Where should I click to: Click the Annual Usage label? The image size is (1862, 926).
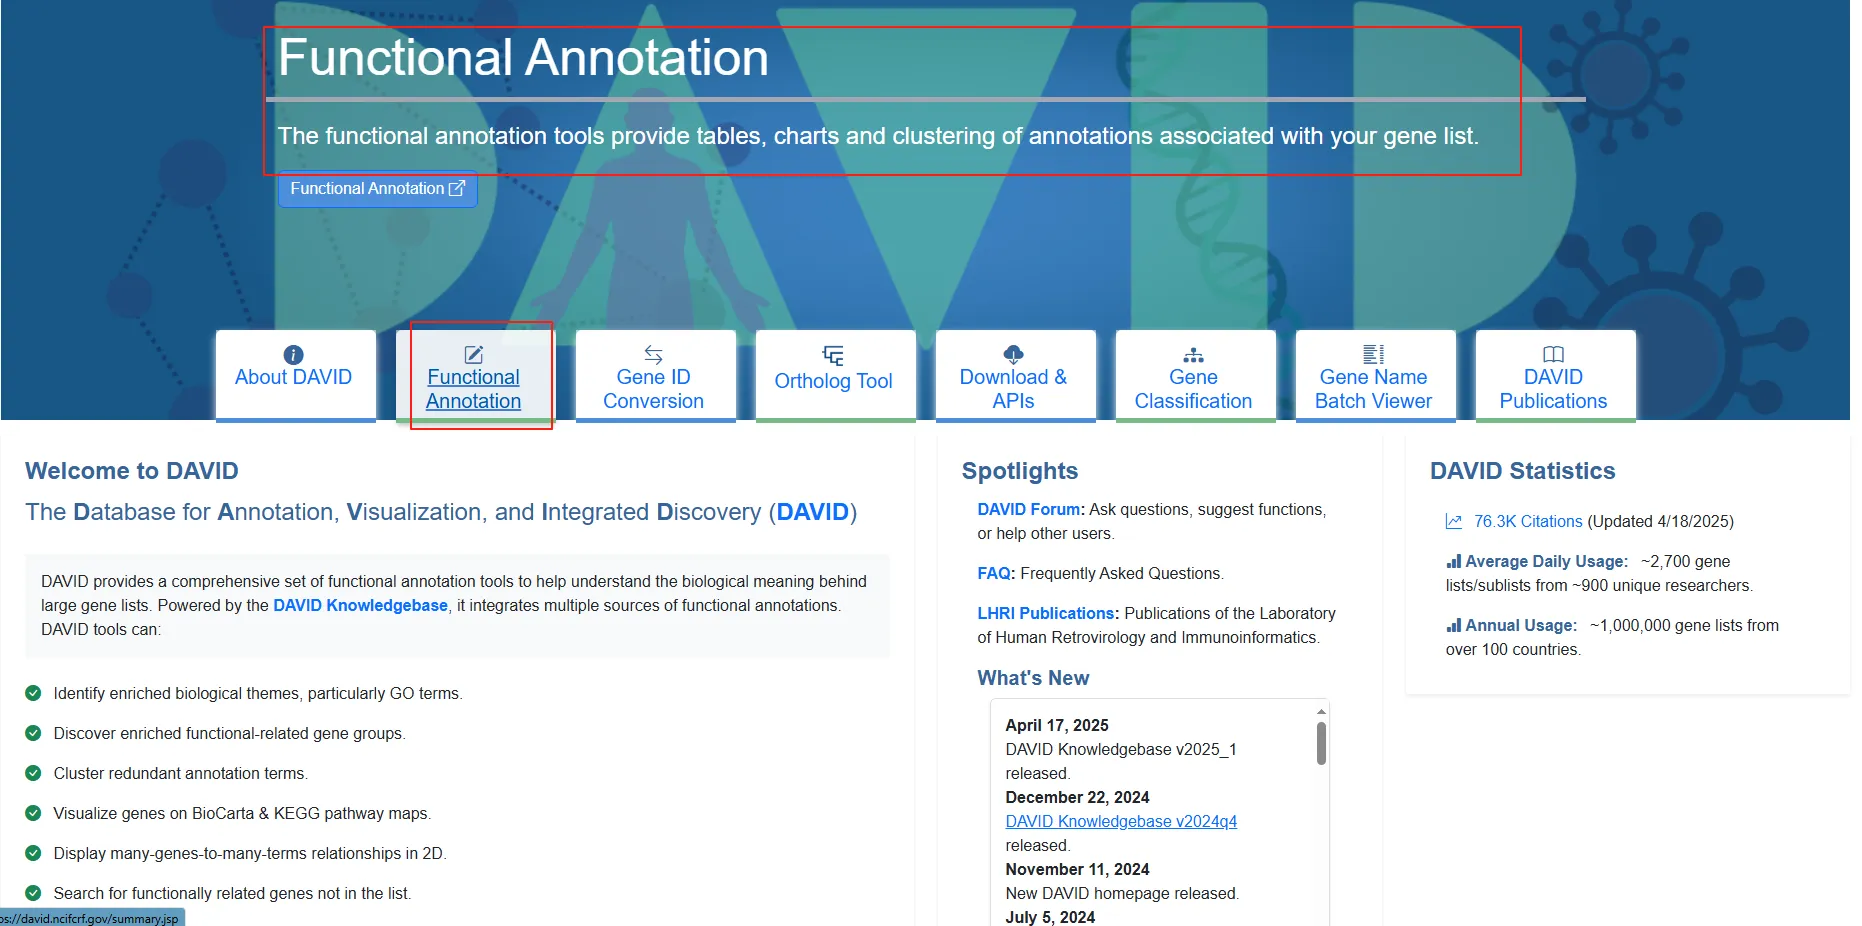tap(1521, 625)
